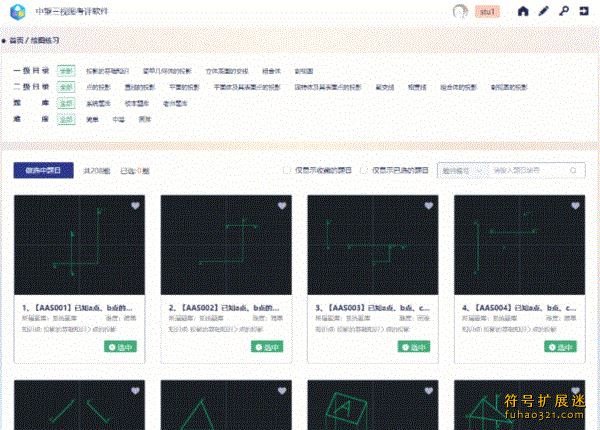The image size is (600, 430).
Task: Select 立体表面的交线 category
Action: coord(227,71)
